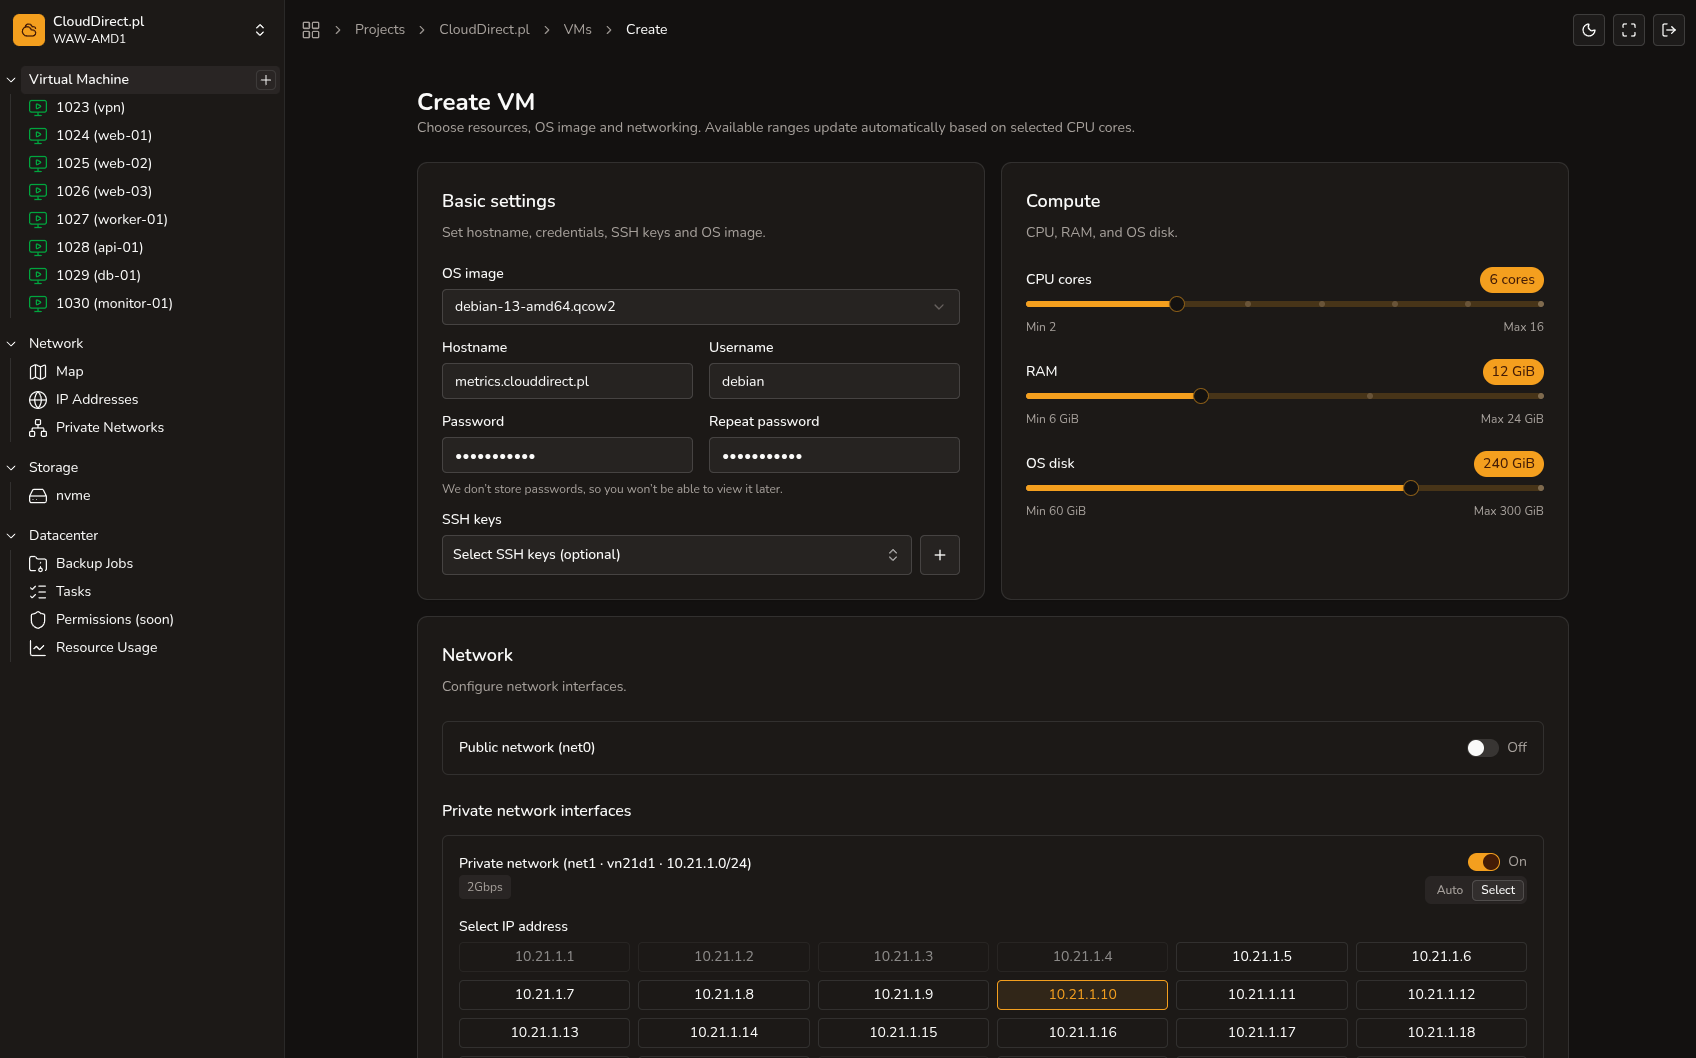Viewport: 1696px width, 1058px height.
Task: Switch IP assignment to Auto
Action: point(1449,890)
